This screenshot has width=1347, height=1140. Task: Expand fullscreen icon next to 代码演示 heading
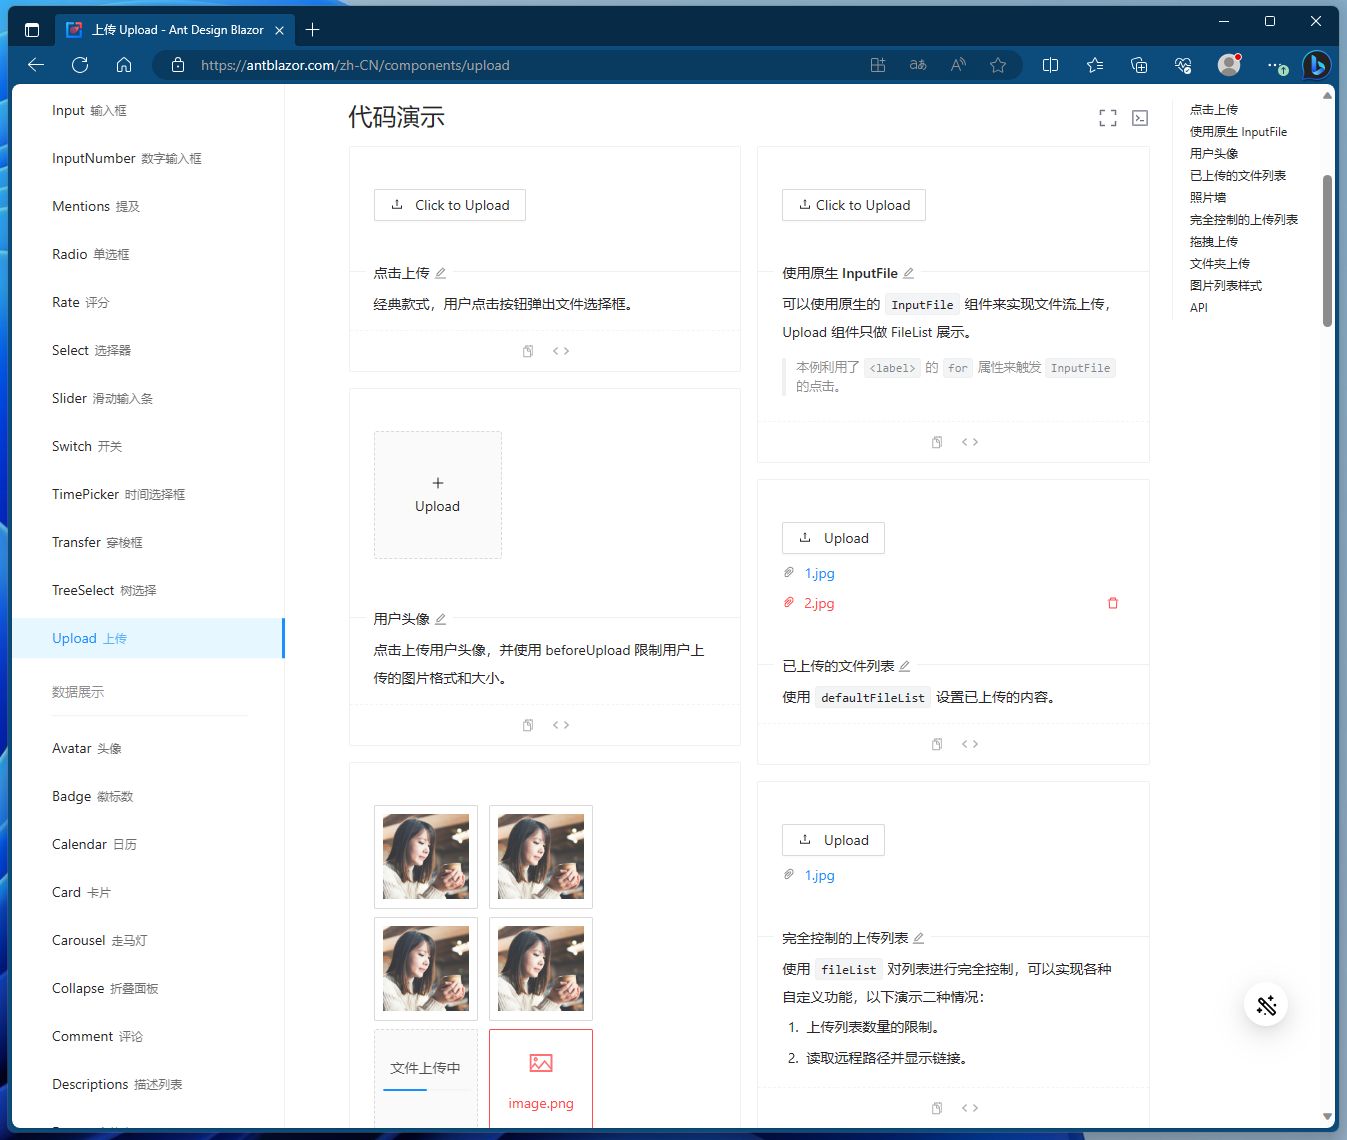click(1107, 117)
